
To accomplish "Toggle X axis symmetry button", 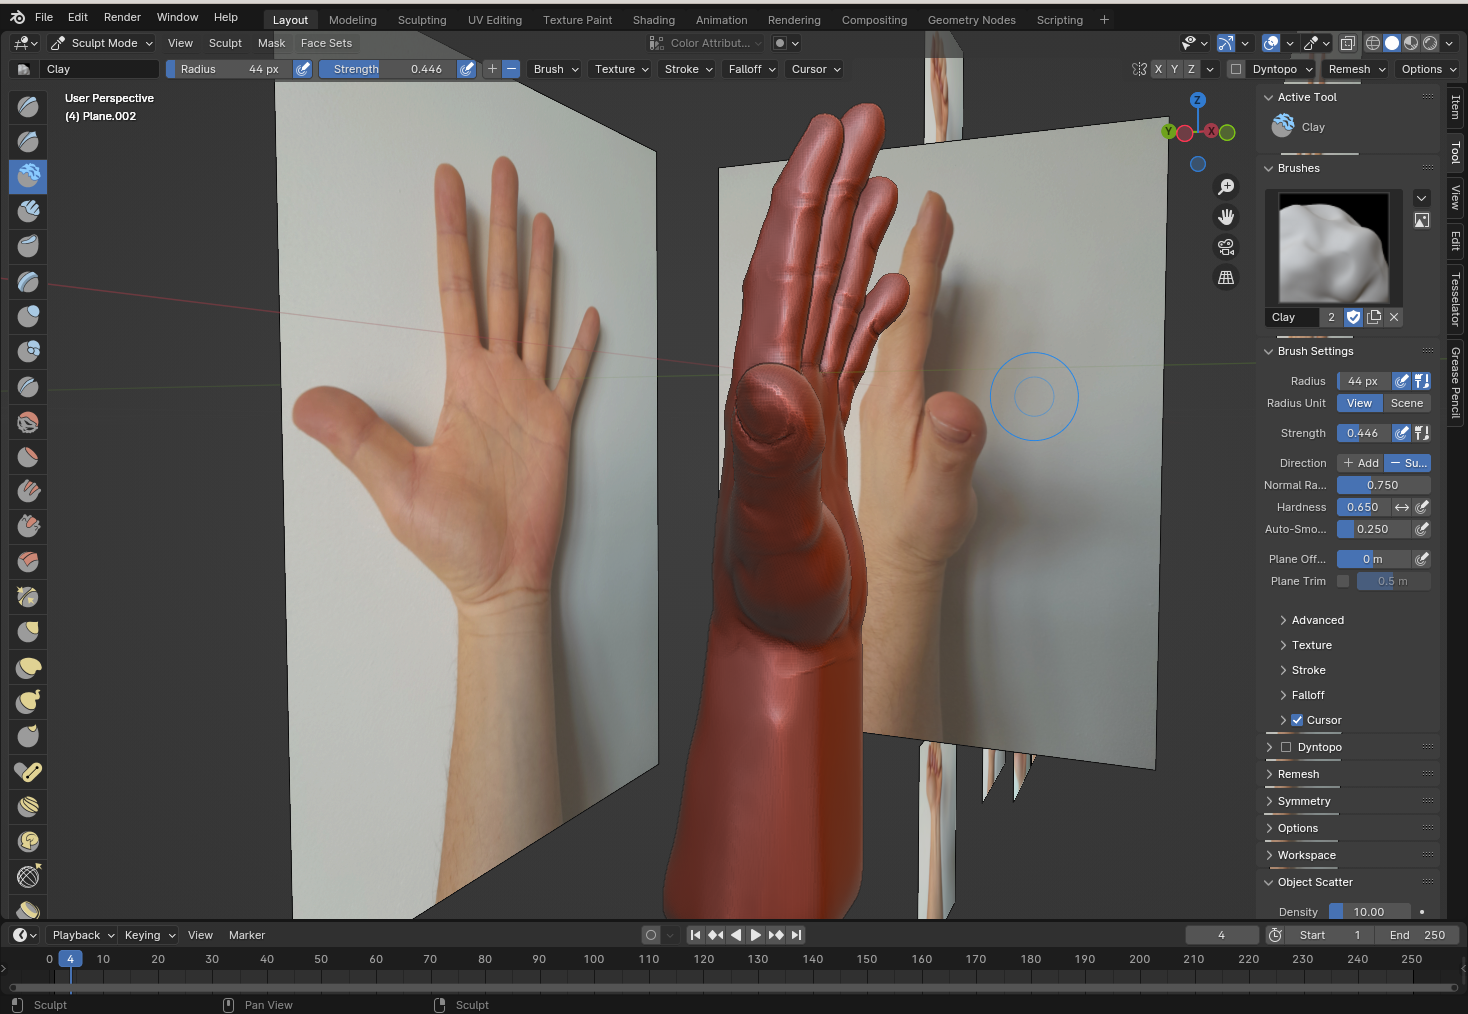I will (1158, 69).
